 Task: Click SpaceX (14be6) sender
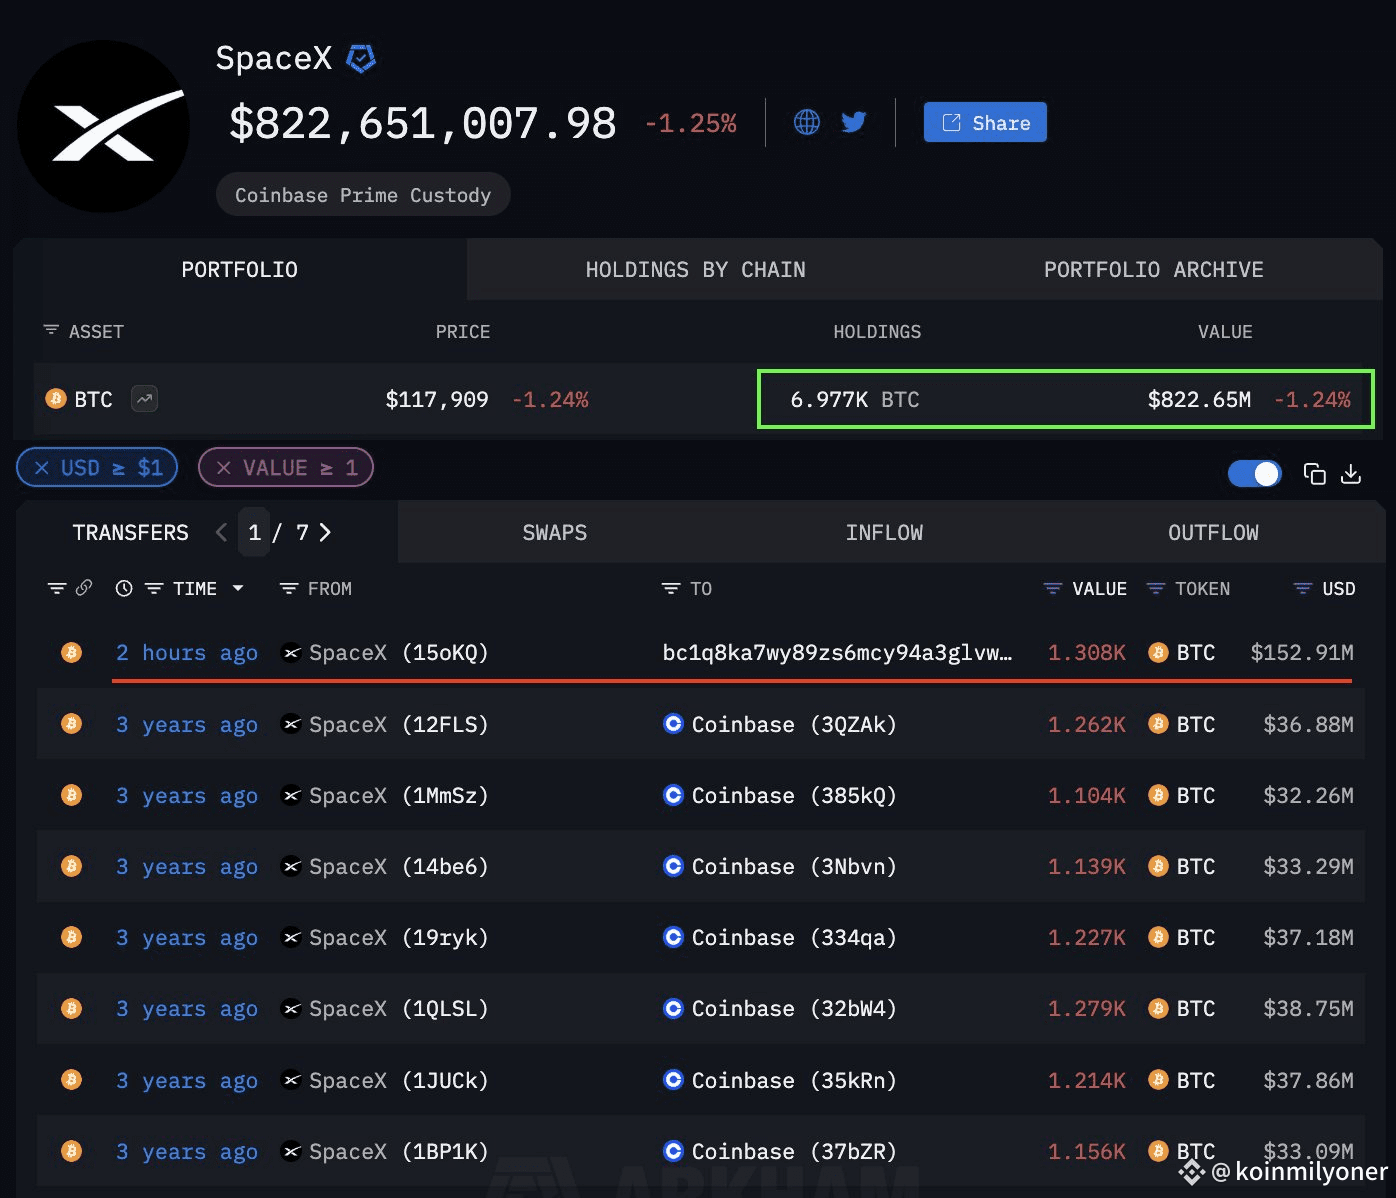(385, 866)
